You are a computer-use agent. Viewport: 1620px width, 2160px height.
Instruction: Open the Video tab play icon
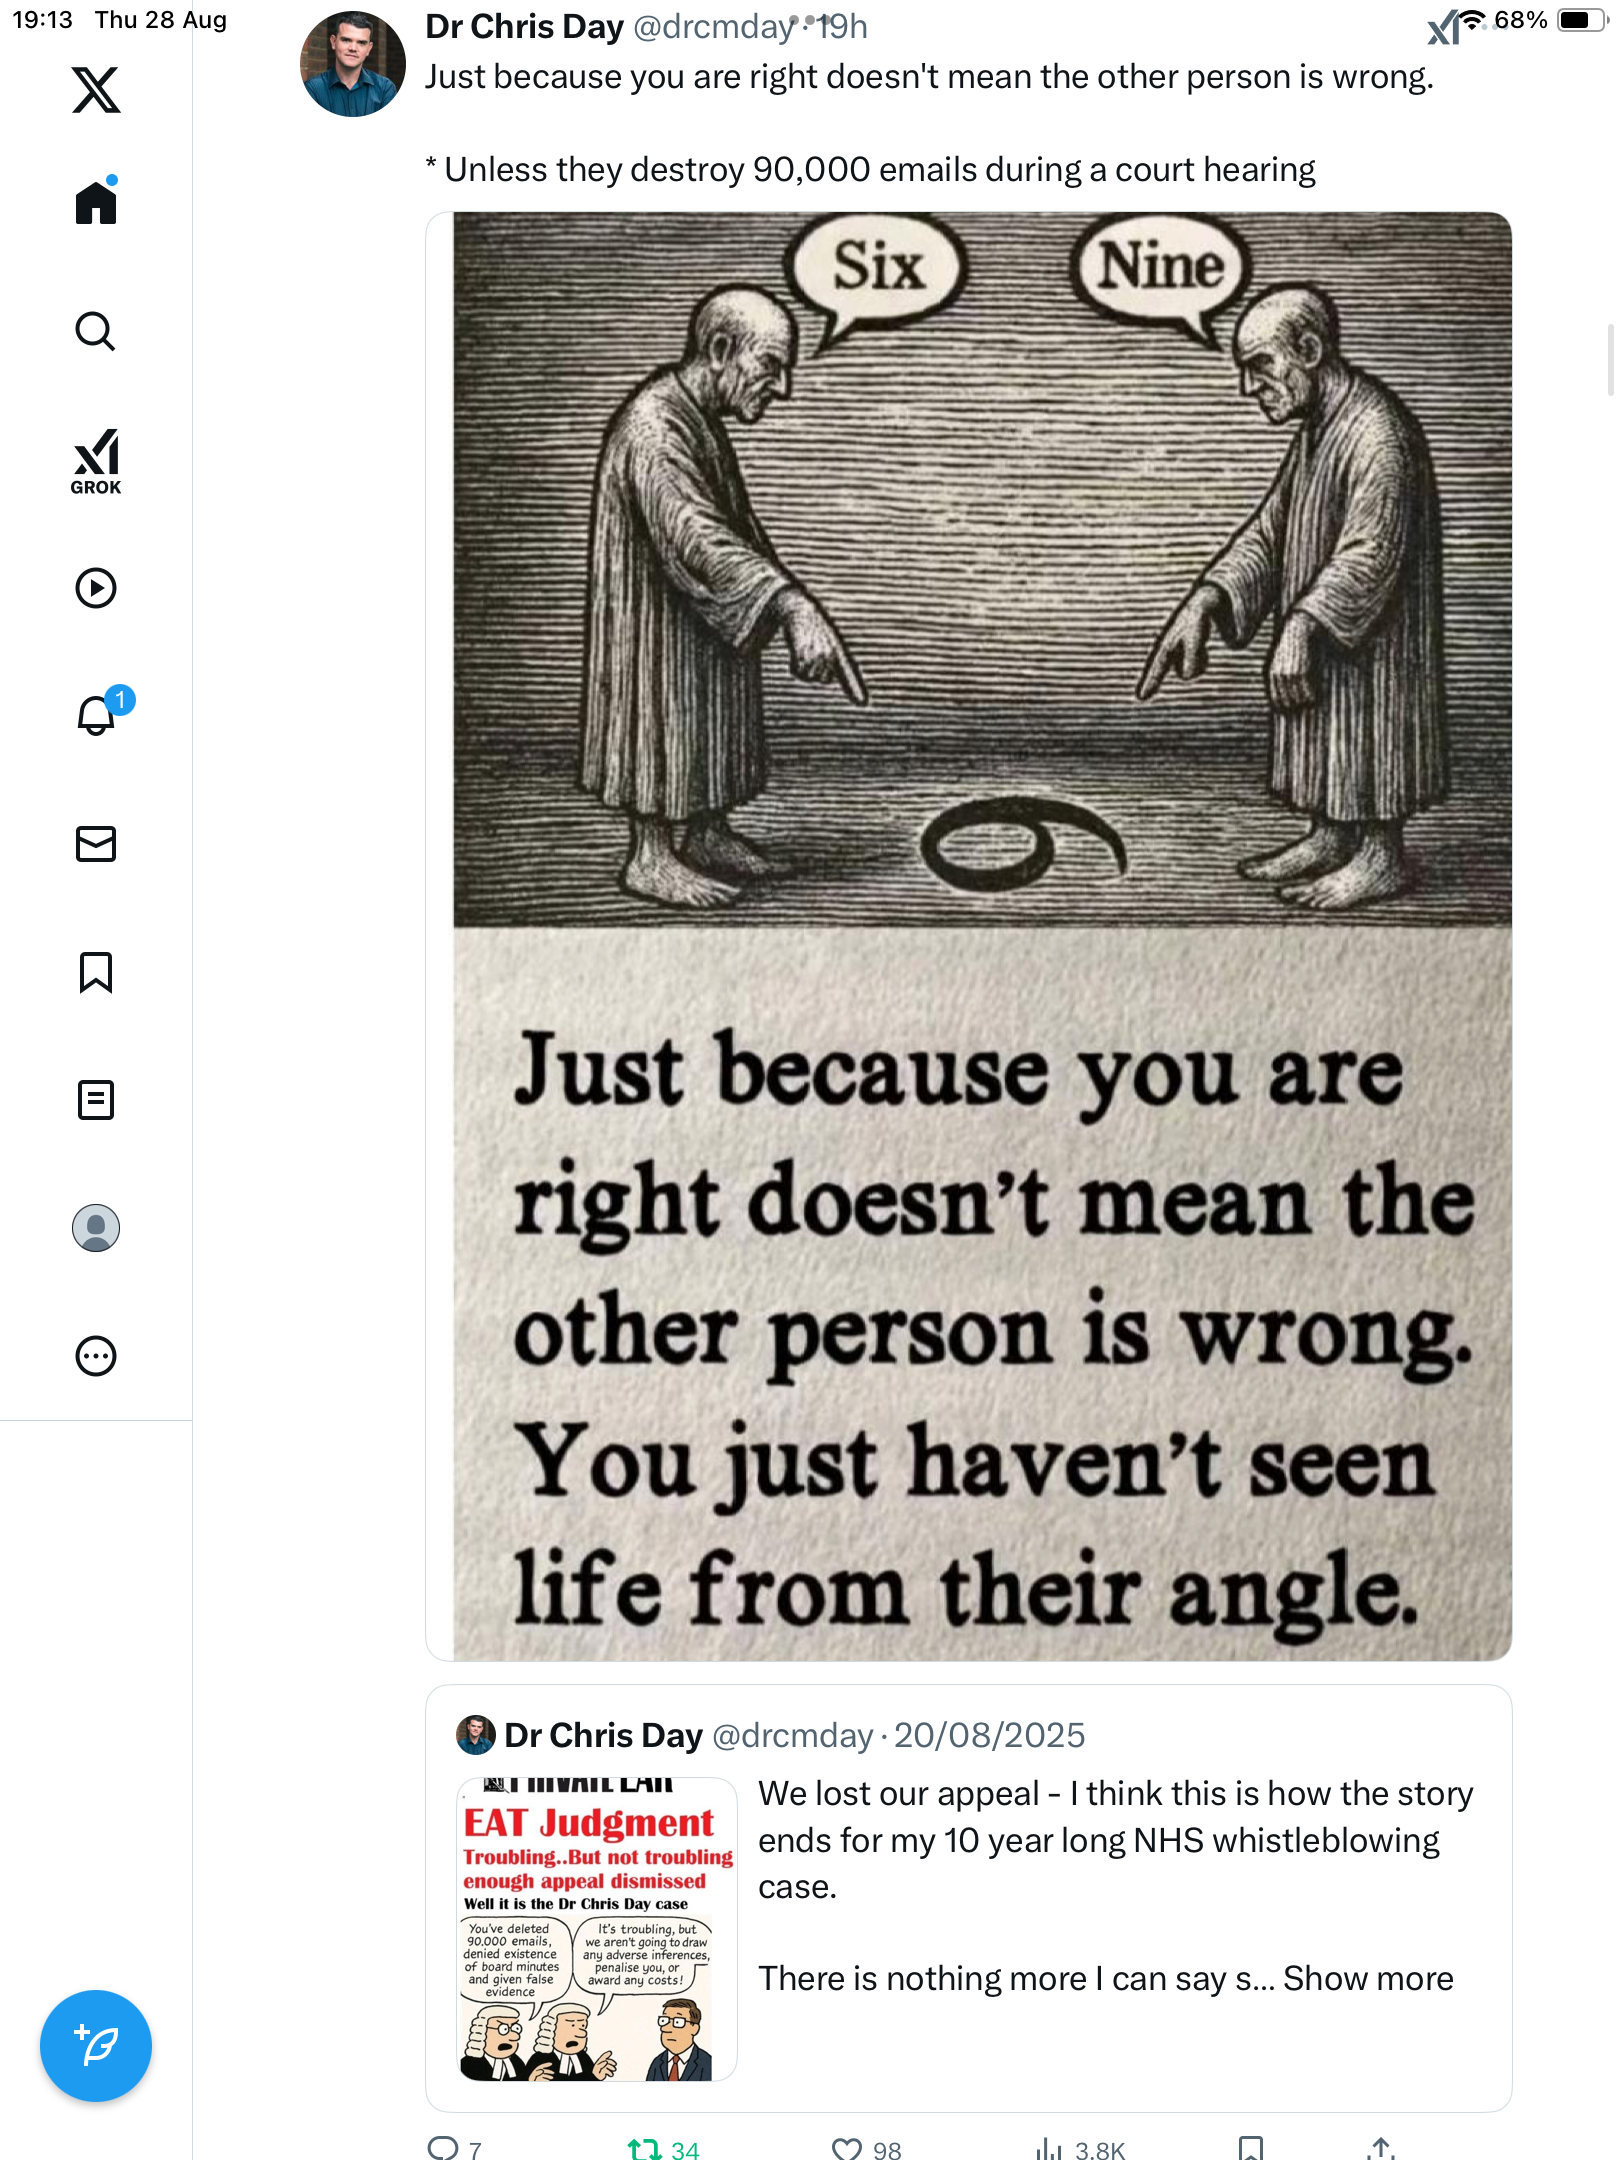coord(96,588)
